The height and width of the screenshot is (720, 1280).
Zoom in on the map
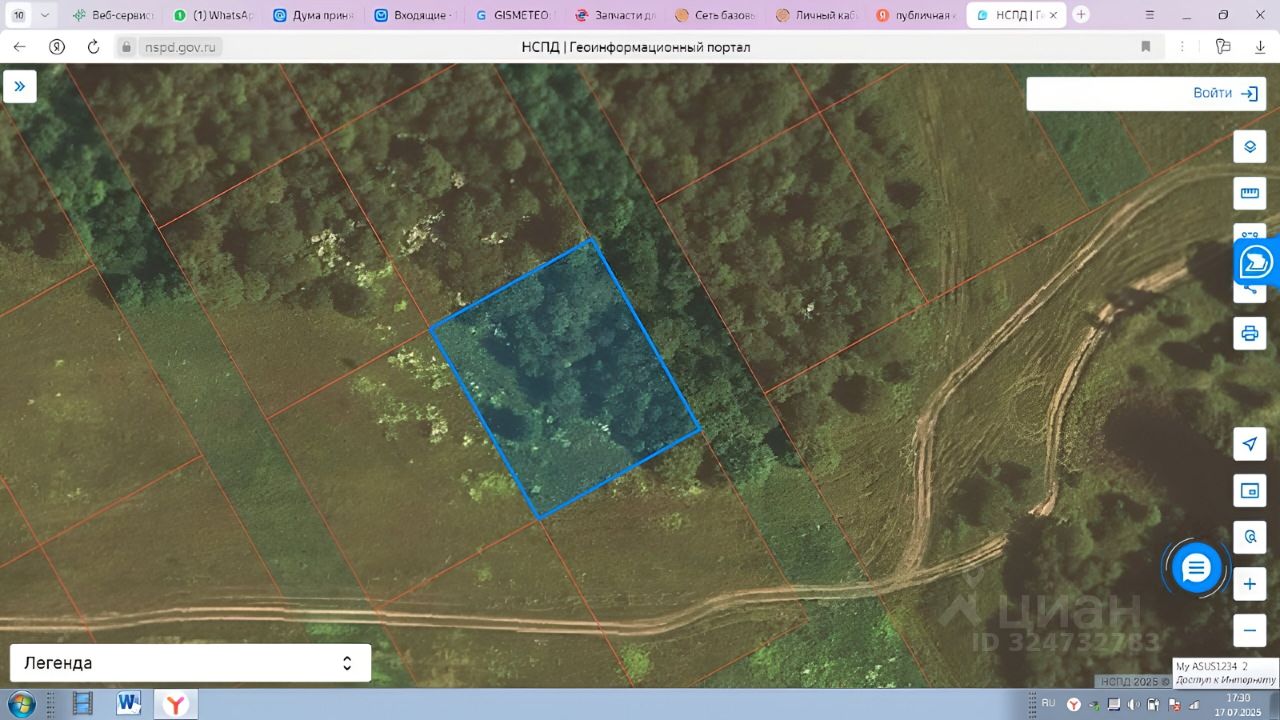tap(1249, 583)
